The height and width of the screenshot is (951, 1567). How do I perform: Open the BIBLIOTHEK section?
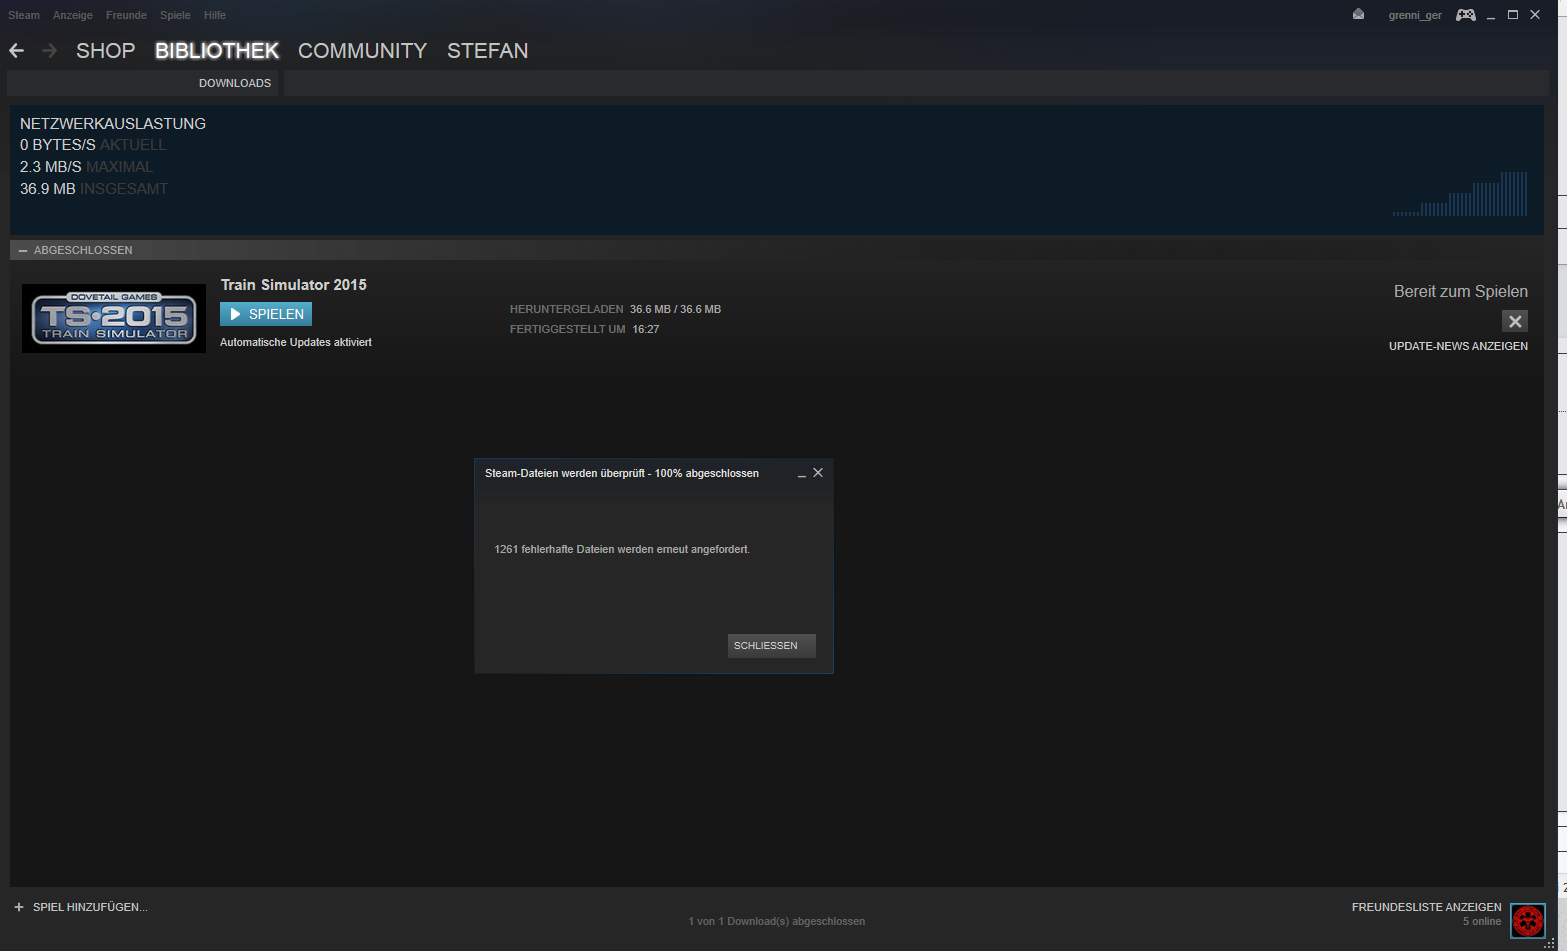coord(217,51)
